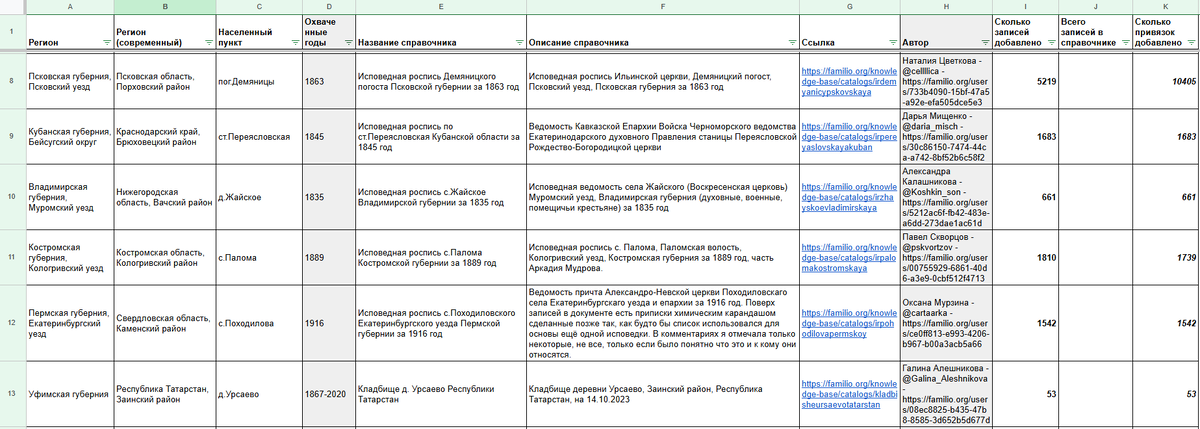The width and height of the screenshot is (1200, 429).
Task: Open familio link for Жайское record
Action: [848, 197]
